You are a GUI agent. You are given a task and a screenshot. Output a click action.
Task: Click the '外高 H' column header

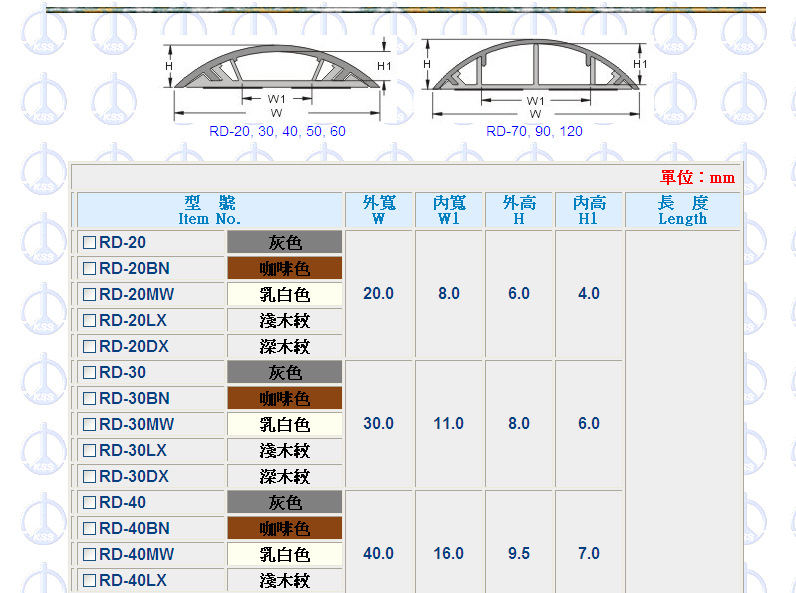pyautogui.click(x=519, y=210)
